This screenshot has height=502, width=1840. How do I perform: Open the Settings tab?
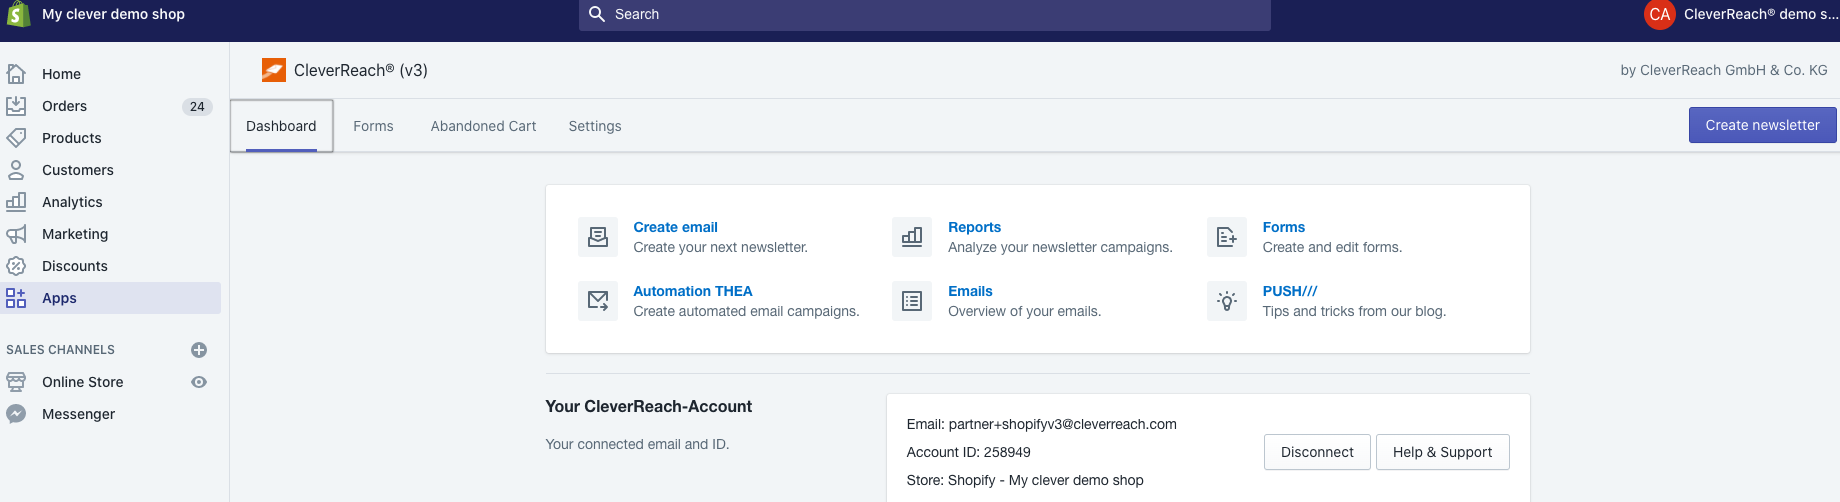coord(595,126)
